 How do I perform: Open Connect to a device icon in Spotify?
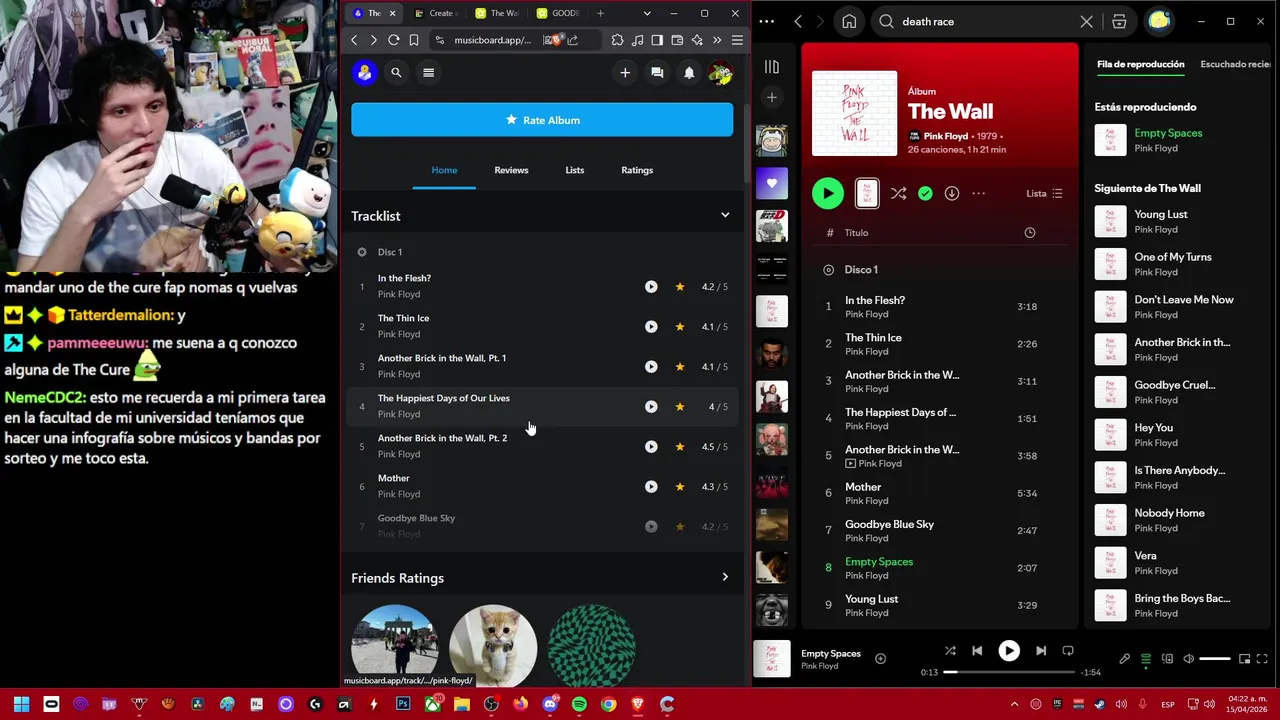[1167, 658]
